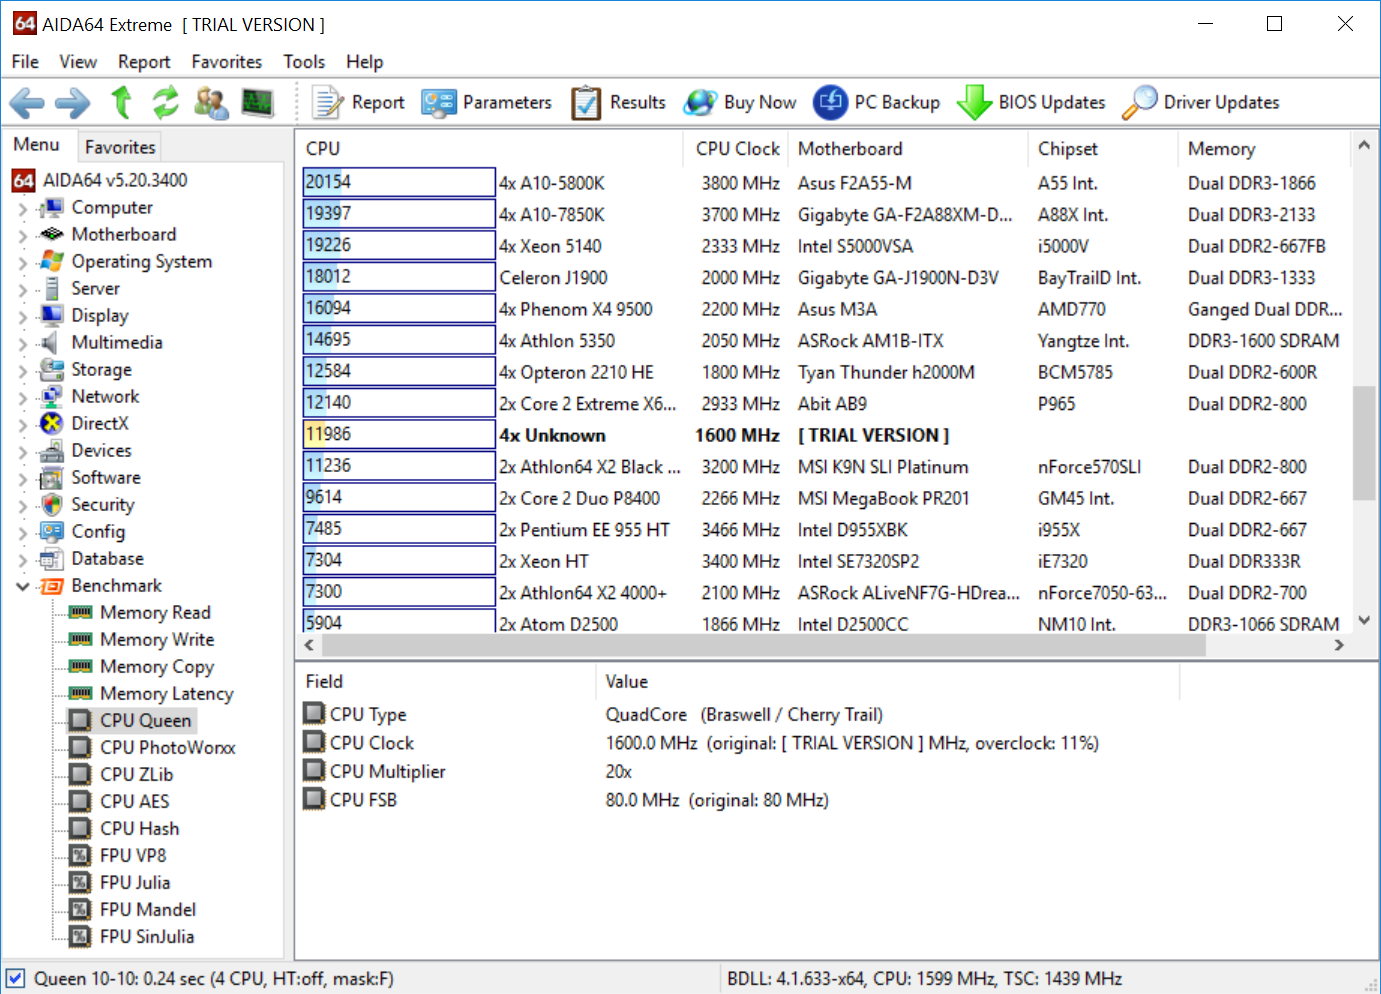This screenshot has width=1381, height=994.
Task: Switch to the Favorites tab
Action: pos(120,147)
